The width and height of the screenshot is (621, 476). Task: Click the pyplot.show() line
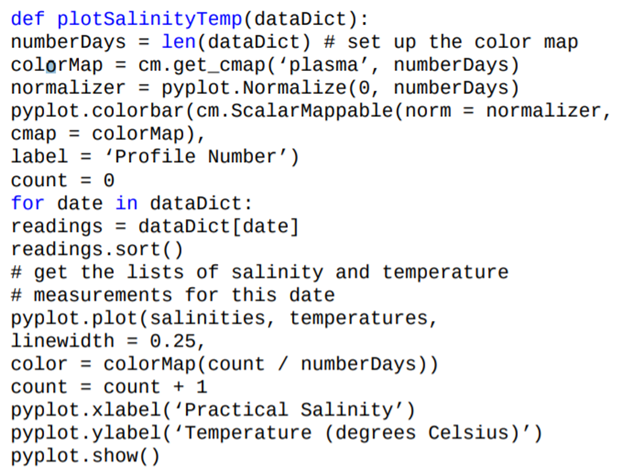coord(86,456)
